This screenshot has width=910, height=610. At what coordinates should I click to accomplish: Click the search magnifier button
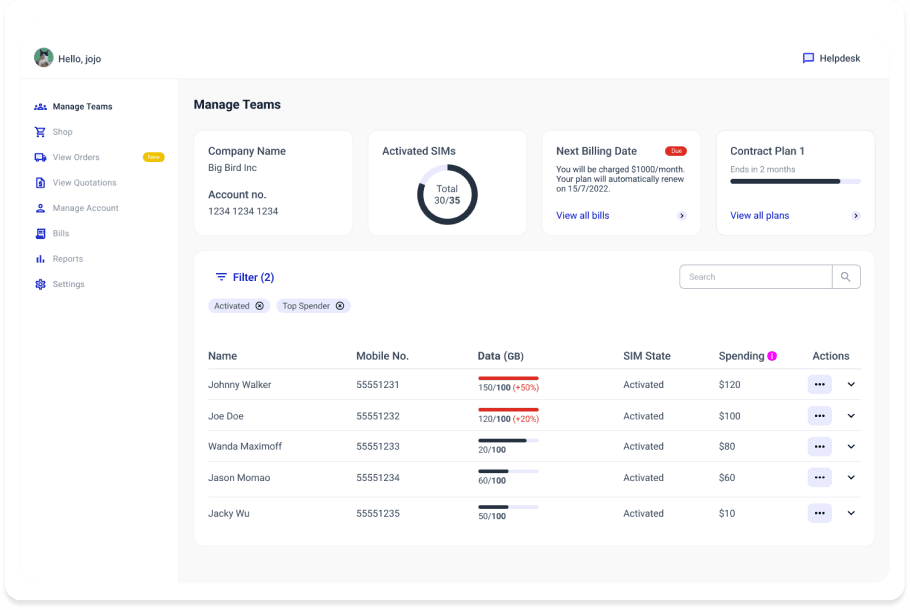[x=846, y=277]
